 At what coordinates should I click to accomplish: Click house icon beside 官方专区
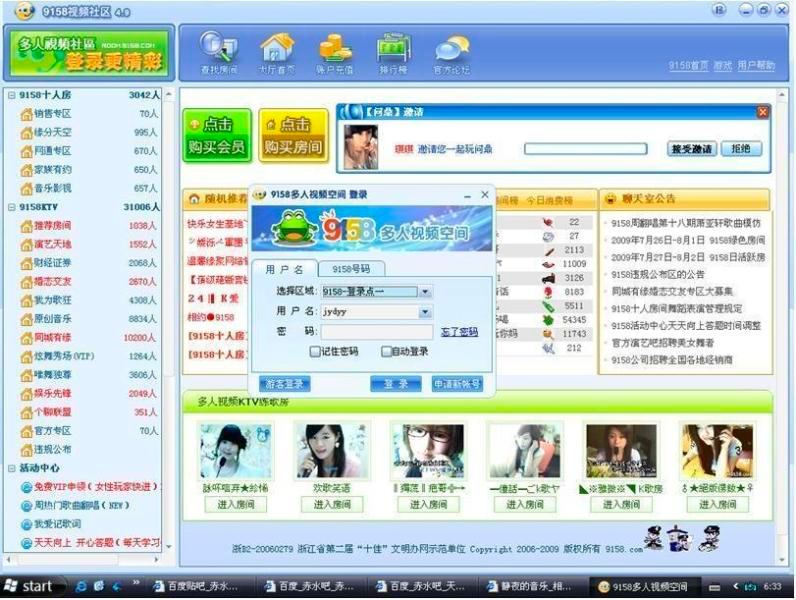(x=26, y=431)
